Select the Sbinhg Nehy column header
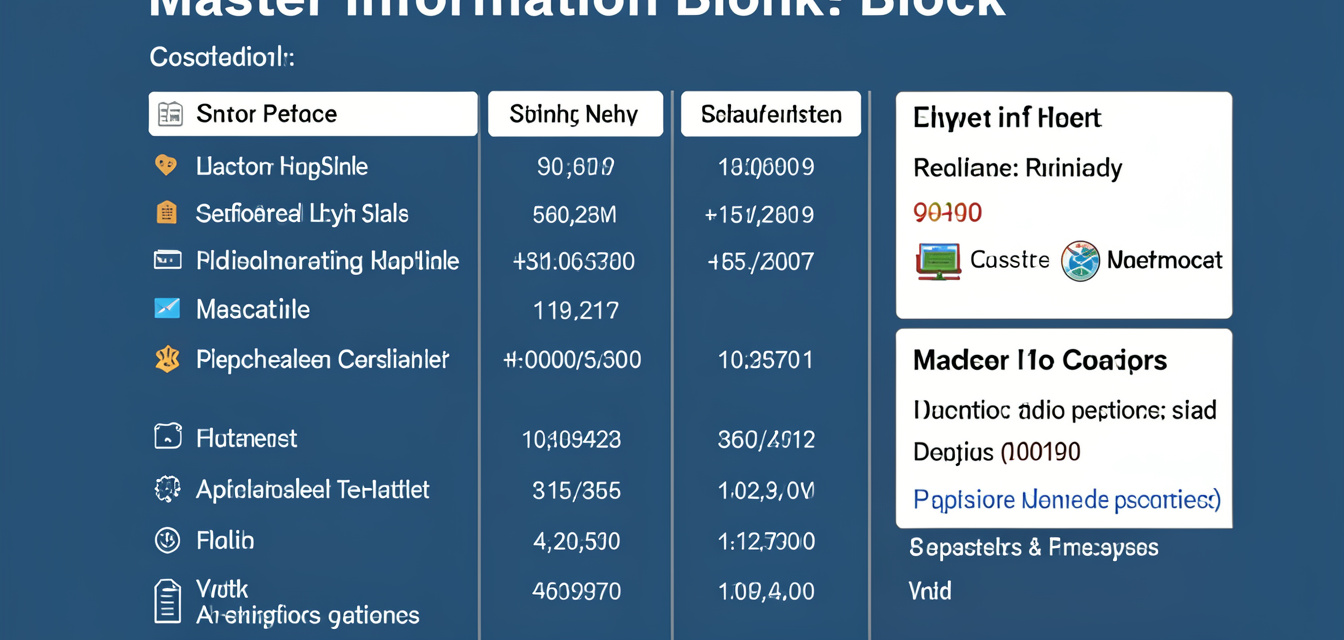 pyautogui.click(x=575, y=114)
